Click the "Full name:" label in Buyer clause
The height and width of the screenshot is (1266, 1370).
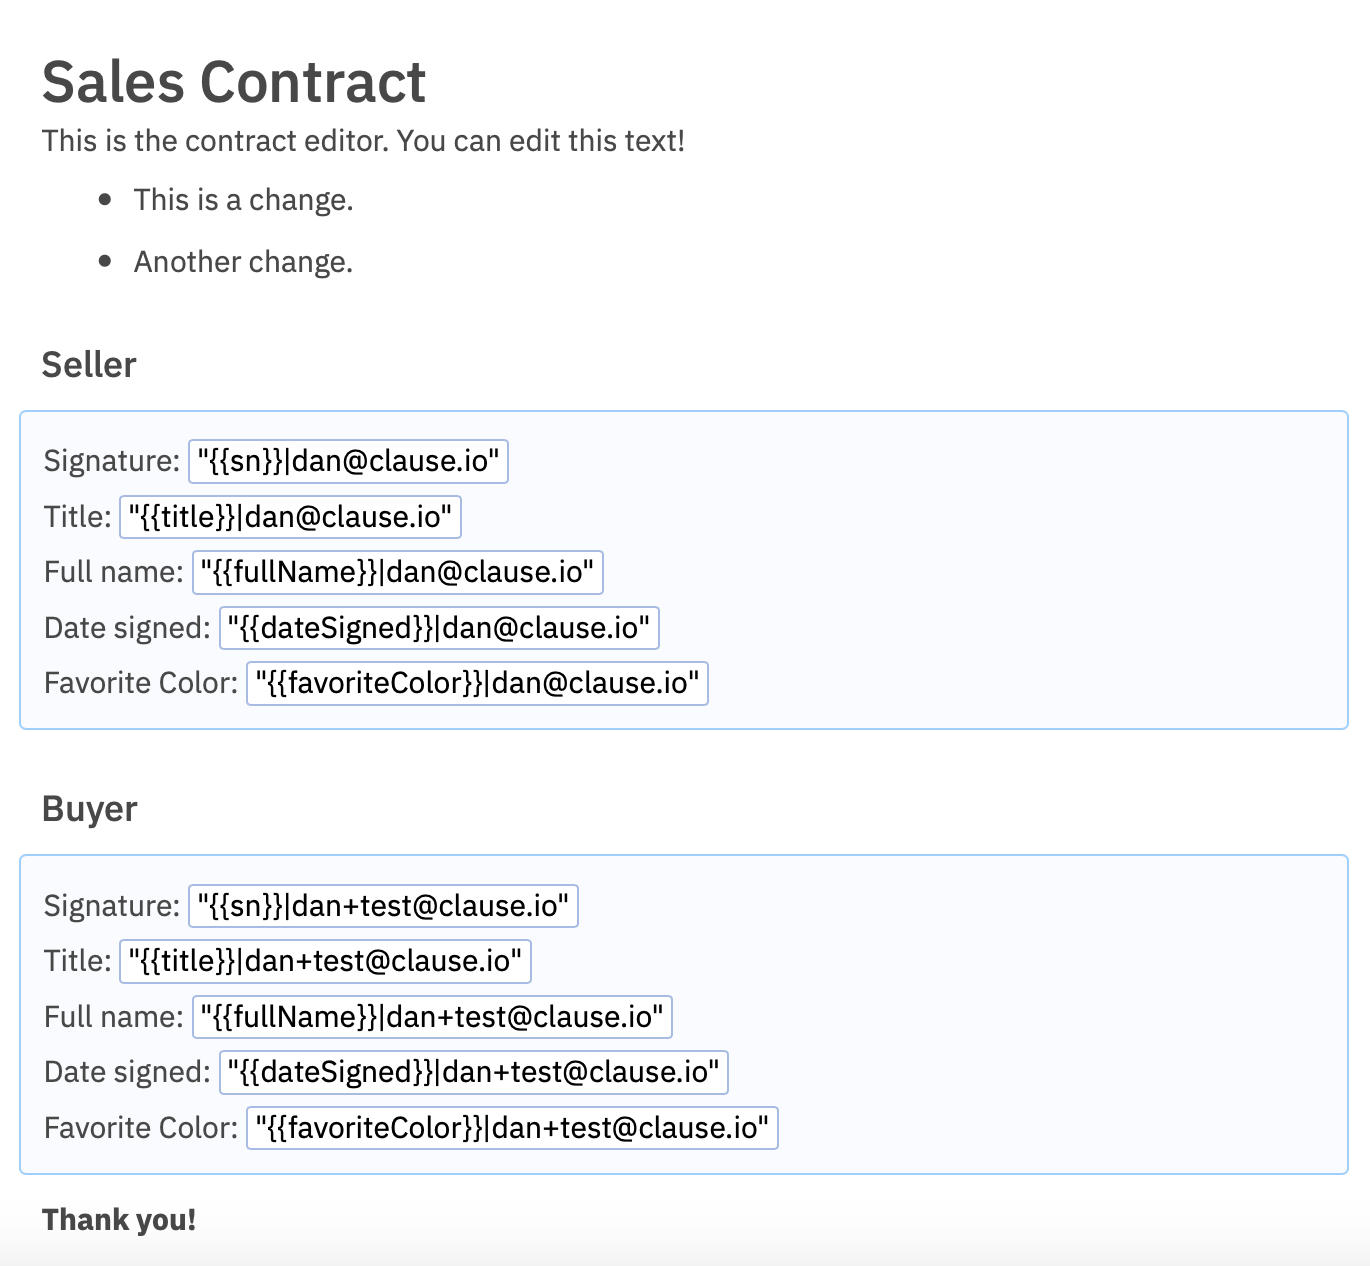[114, 1017]
